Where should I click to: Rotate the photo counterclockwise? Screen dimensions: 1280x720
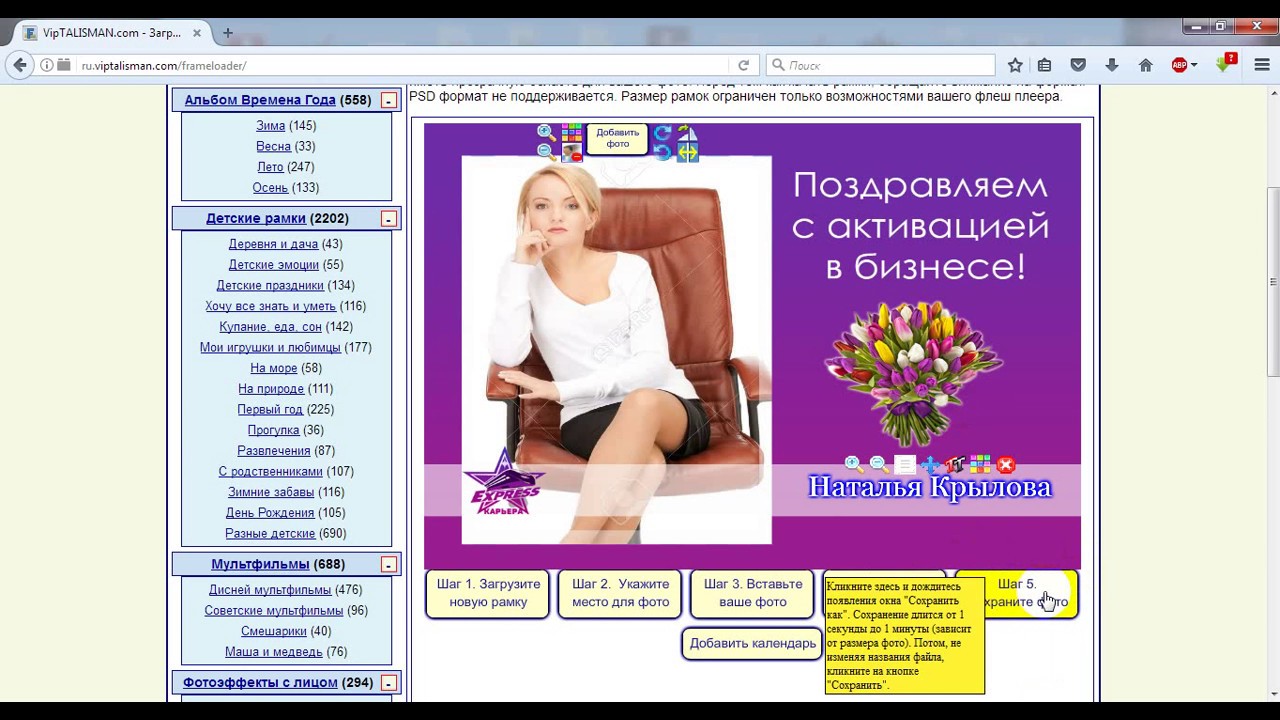(x=662, y=152)
